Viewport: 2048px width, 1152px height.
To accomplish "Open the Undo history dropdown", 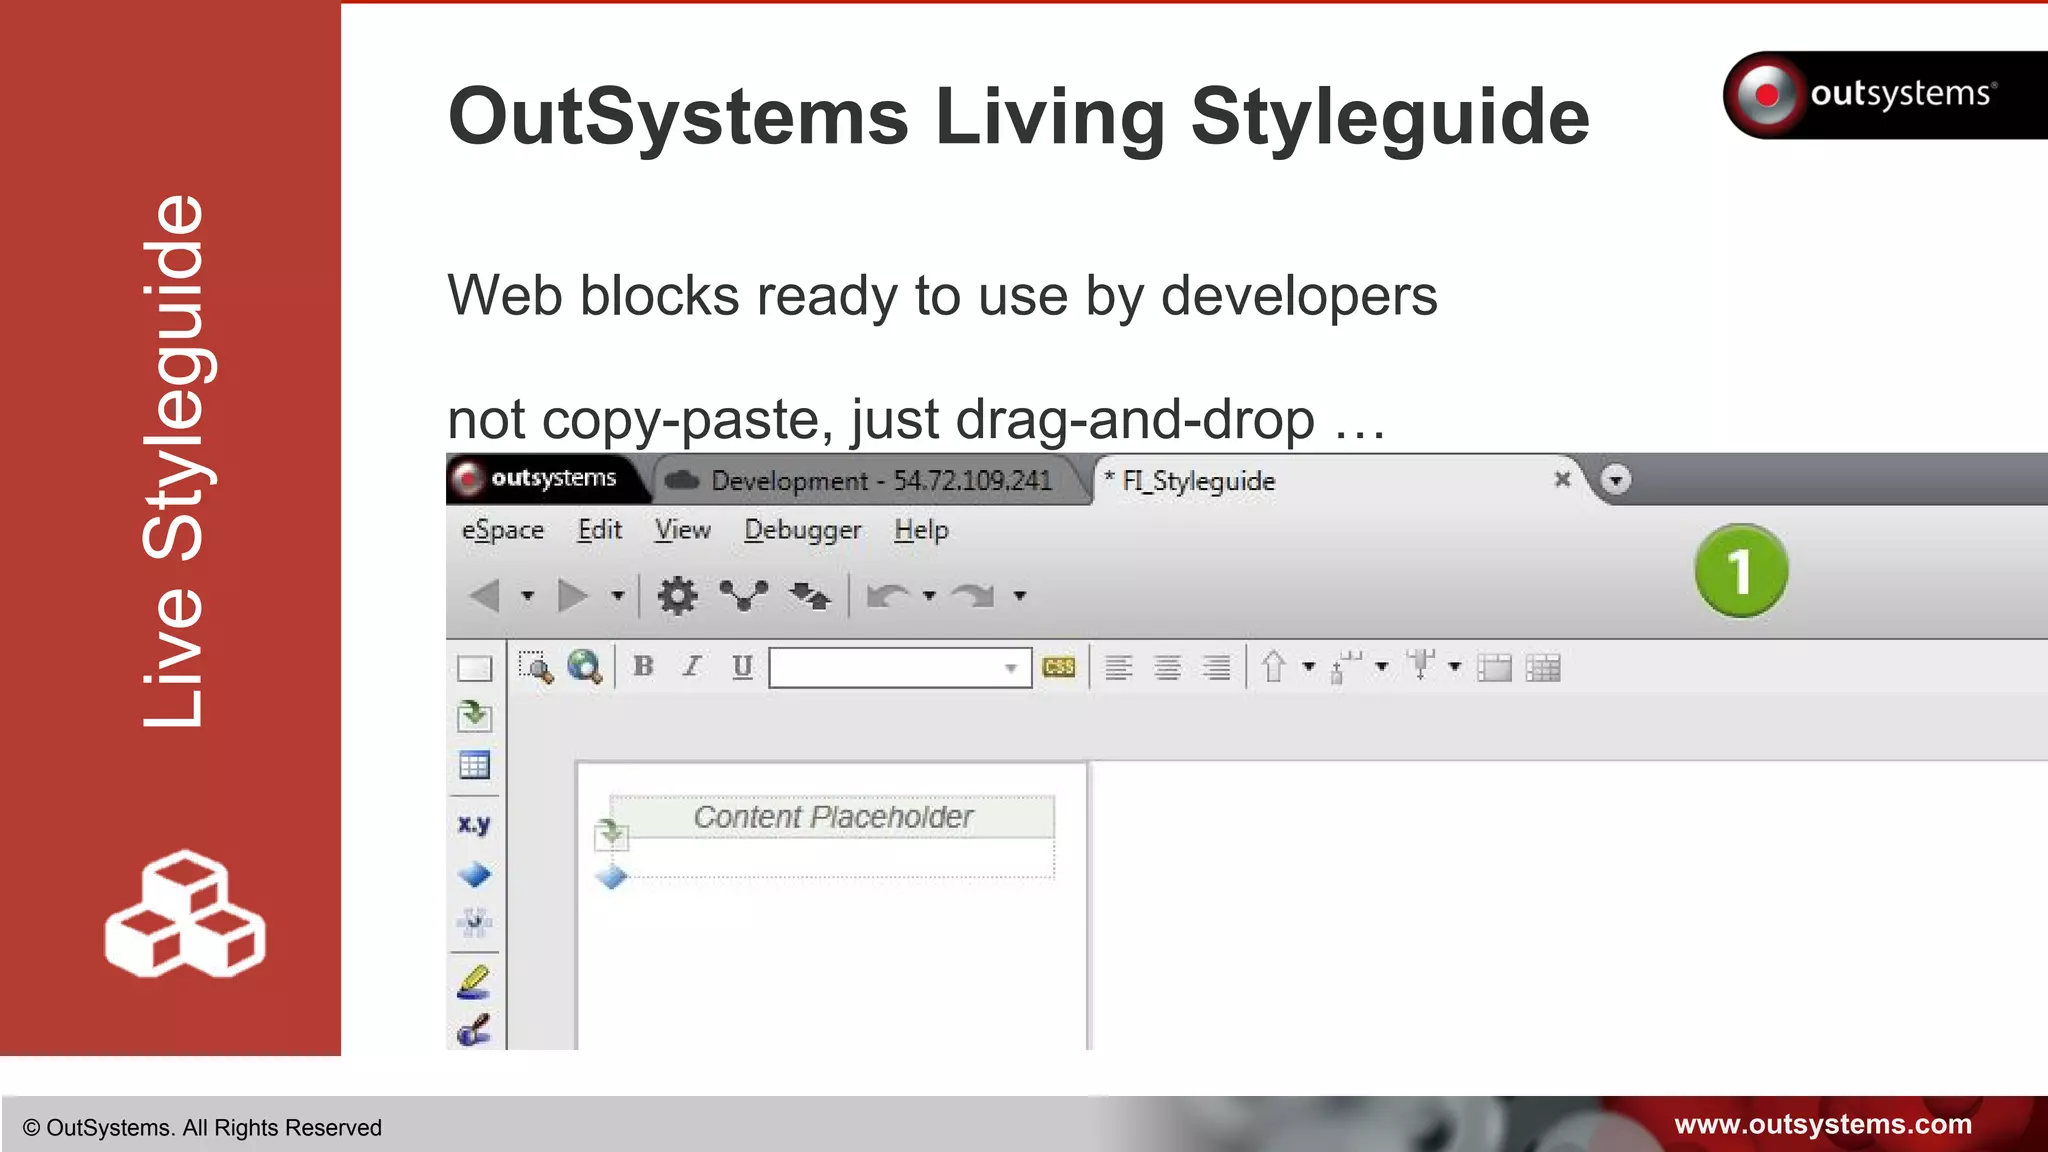I will [x=930, y=596].
